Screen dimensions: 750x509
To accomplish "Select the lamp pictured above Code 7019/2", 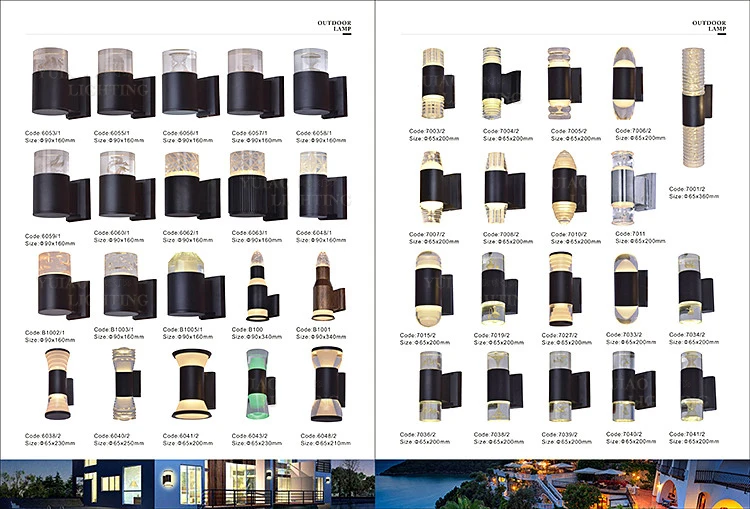I will coord(499,289).
